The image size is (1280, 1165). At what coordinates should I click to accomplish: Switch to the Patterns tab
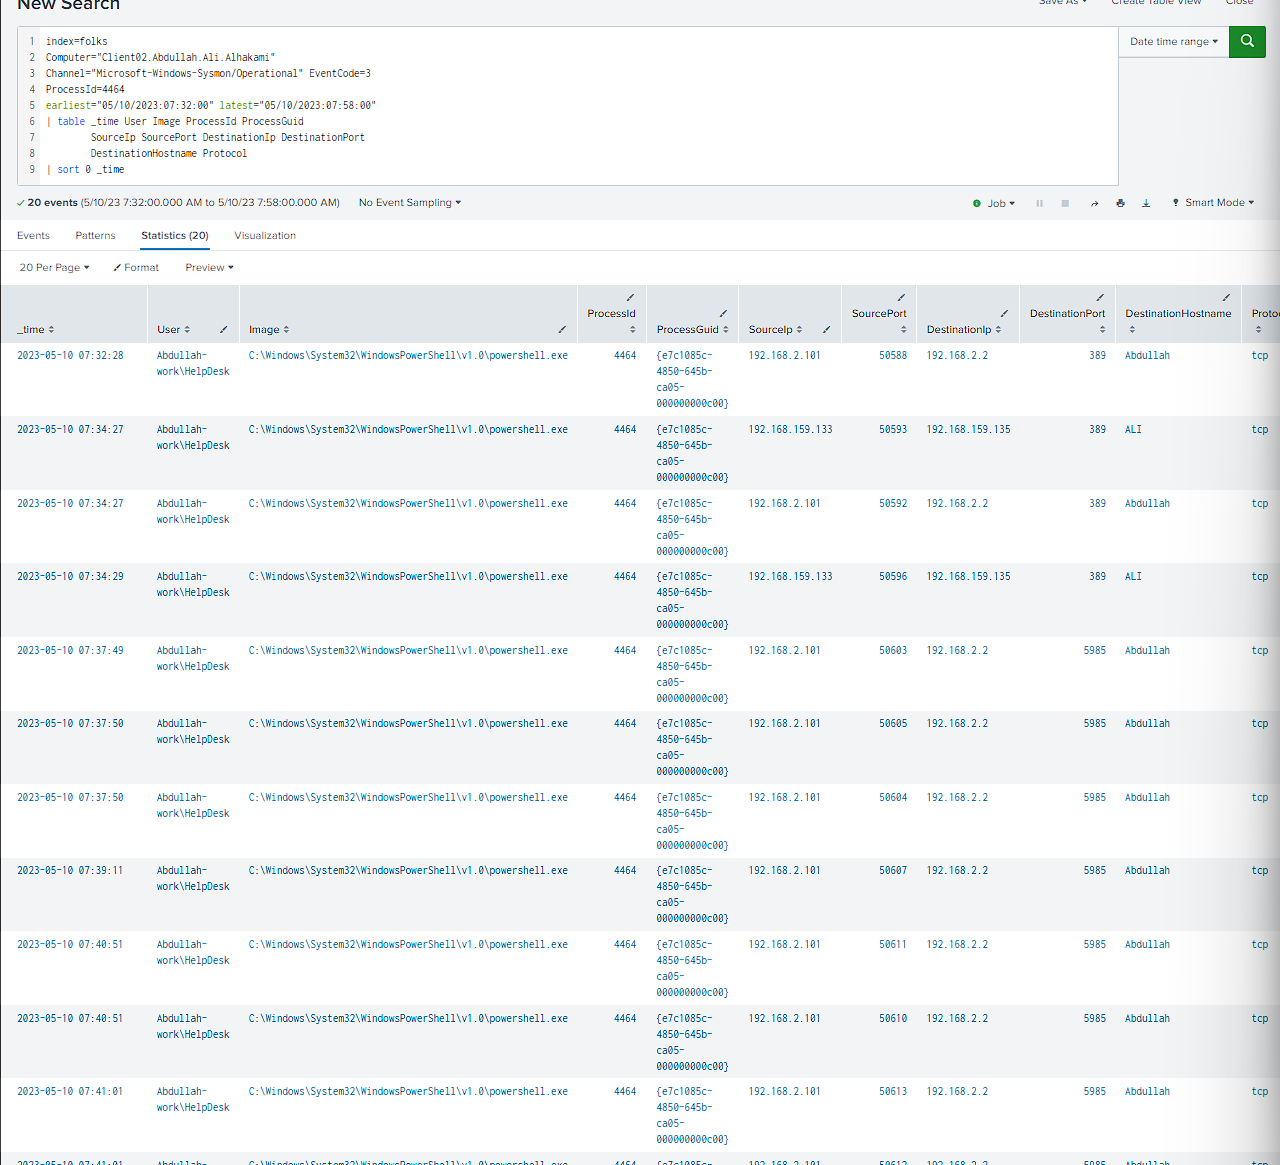tap(95, 236)
